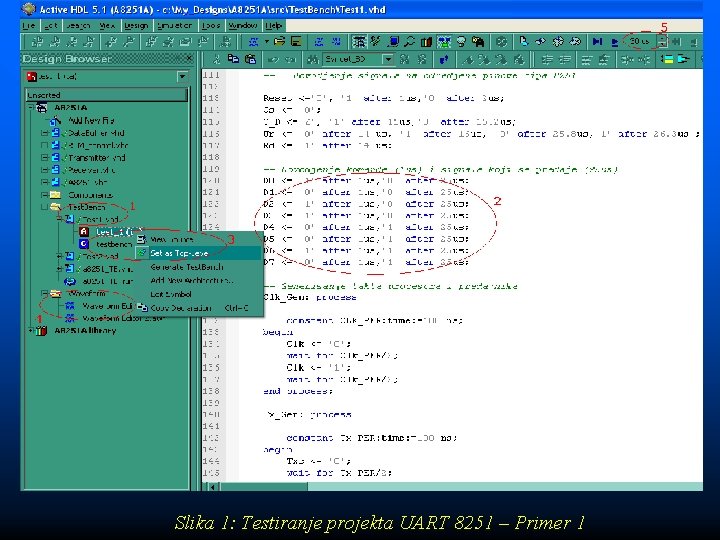720x540 pixels.
Task: Collapse the TestBench folder node
Action: tap(44, 207)
